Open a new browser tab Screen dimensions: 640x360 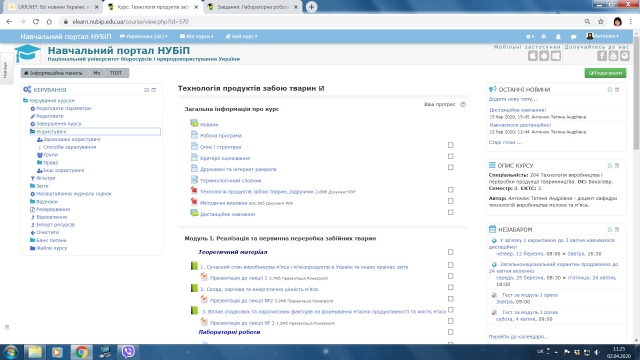pos(311,7)
